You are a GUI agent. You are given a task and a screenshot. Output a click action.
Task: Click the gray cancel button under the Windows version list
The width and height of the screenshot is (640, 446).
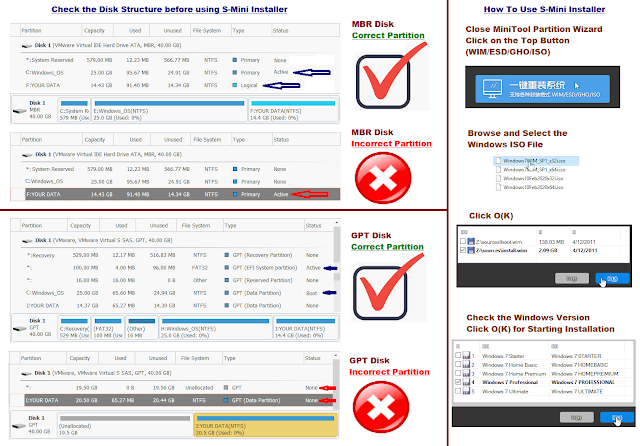pyautogui.click(x=576, y=417)
